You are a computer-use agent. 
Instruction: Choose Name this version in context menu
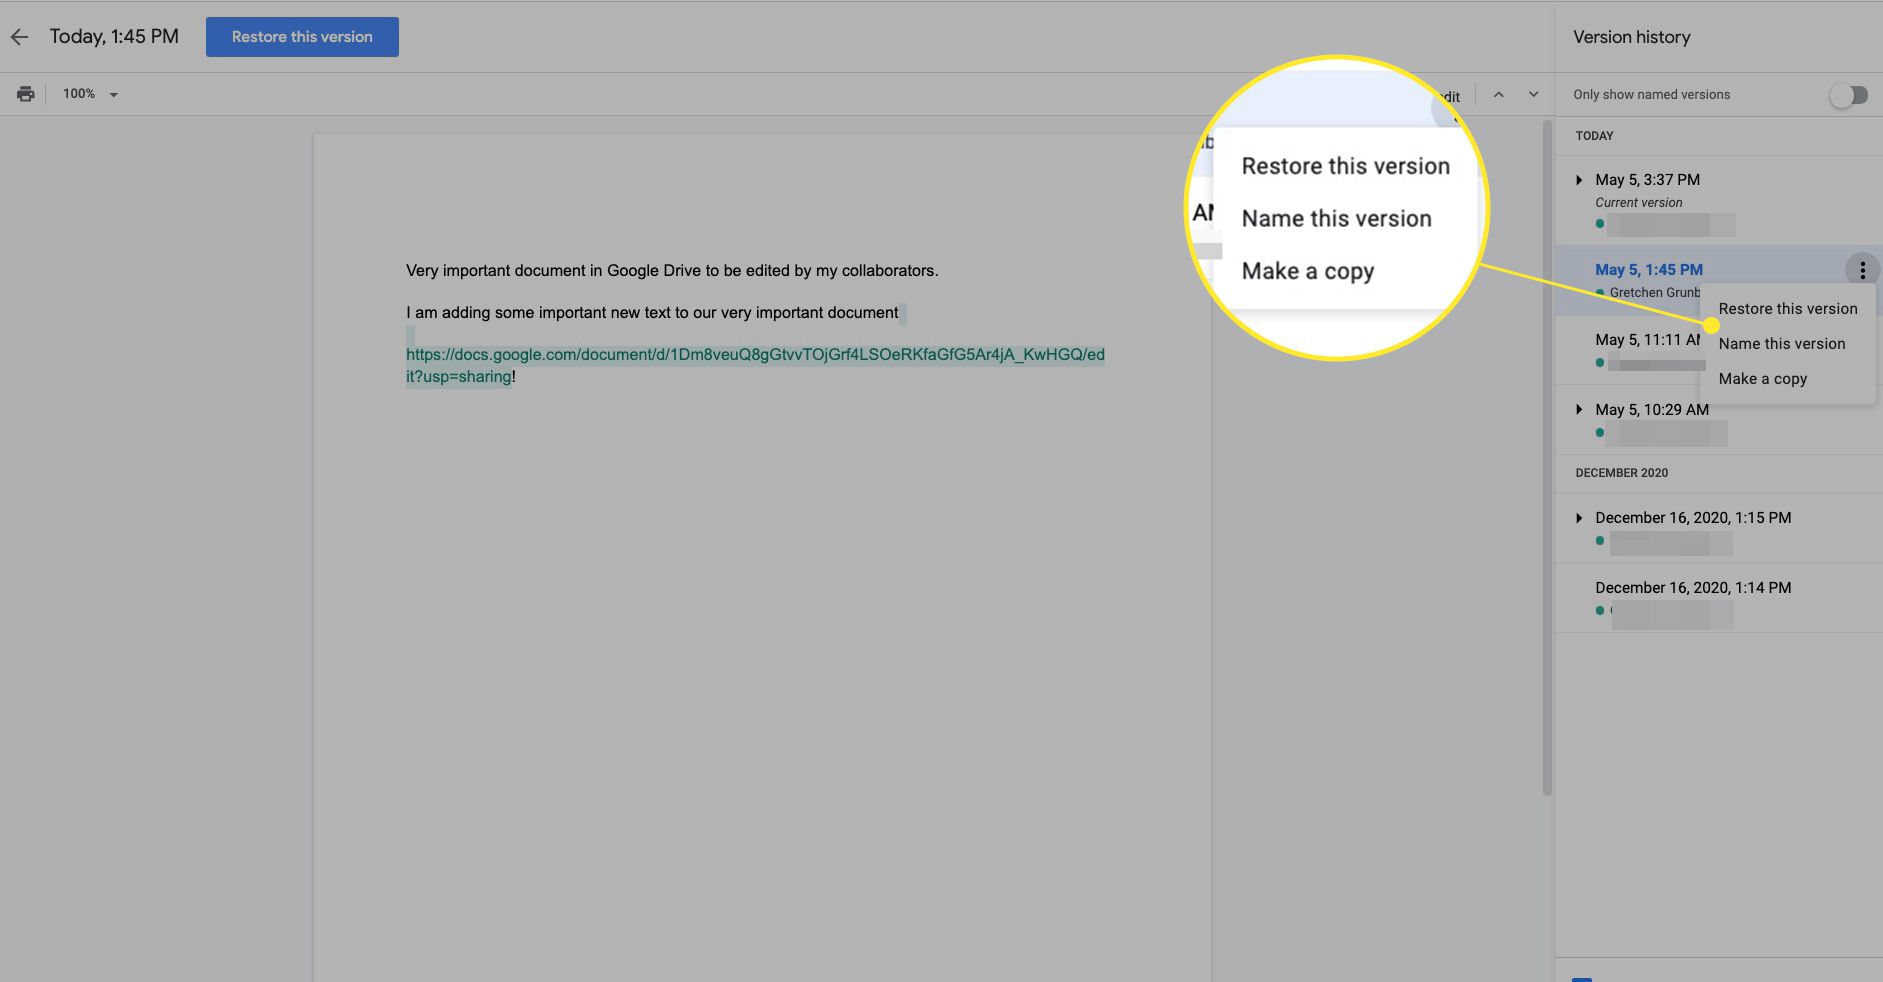(1788, 344)
